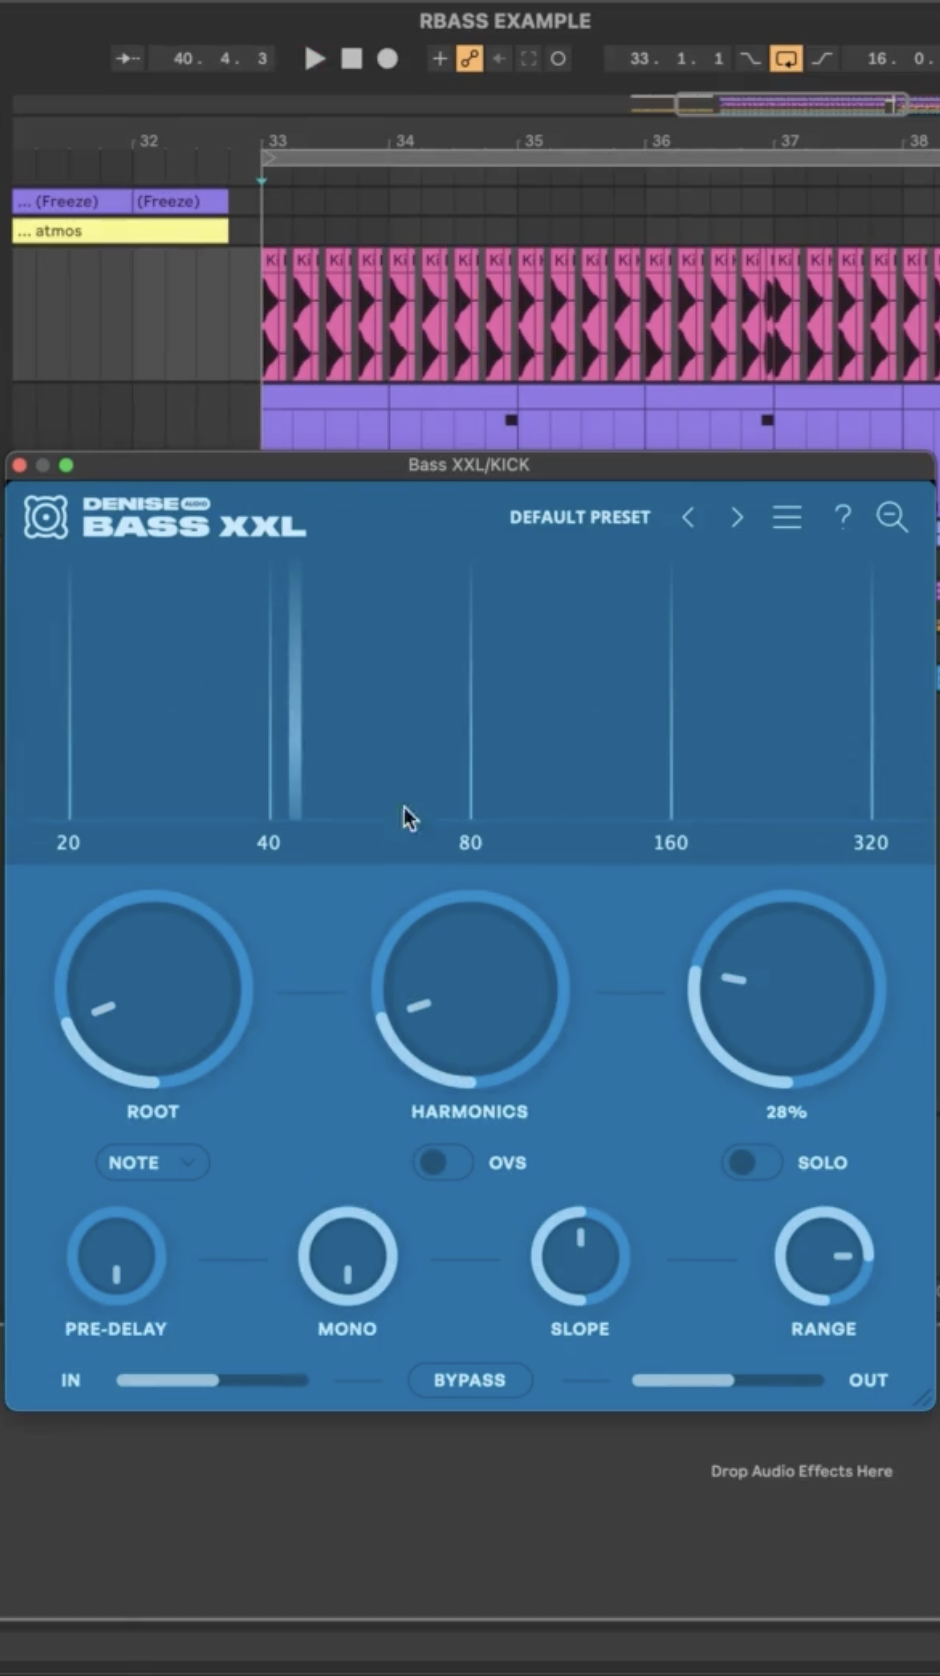Click the 160 Hz frequency label
This screenshot has height=1676, width=940.
[x=671, y=843]
